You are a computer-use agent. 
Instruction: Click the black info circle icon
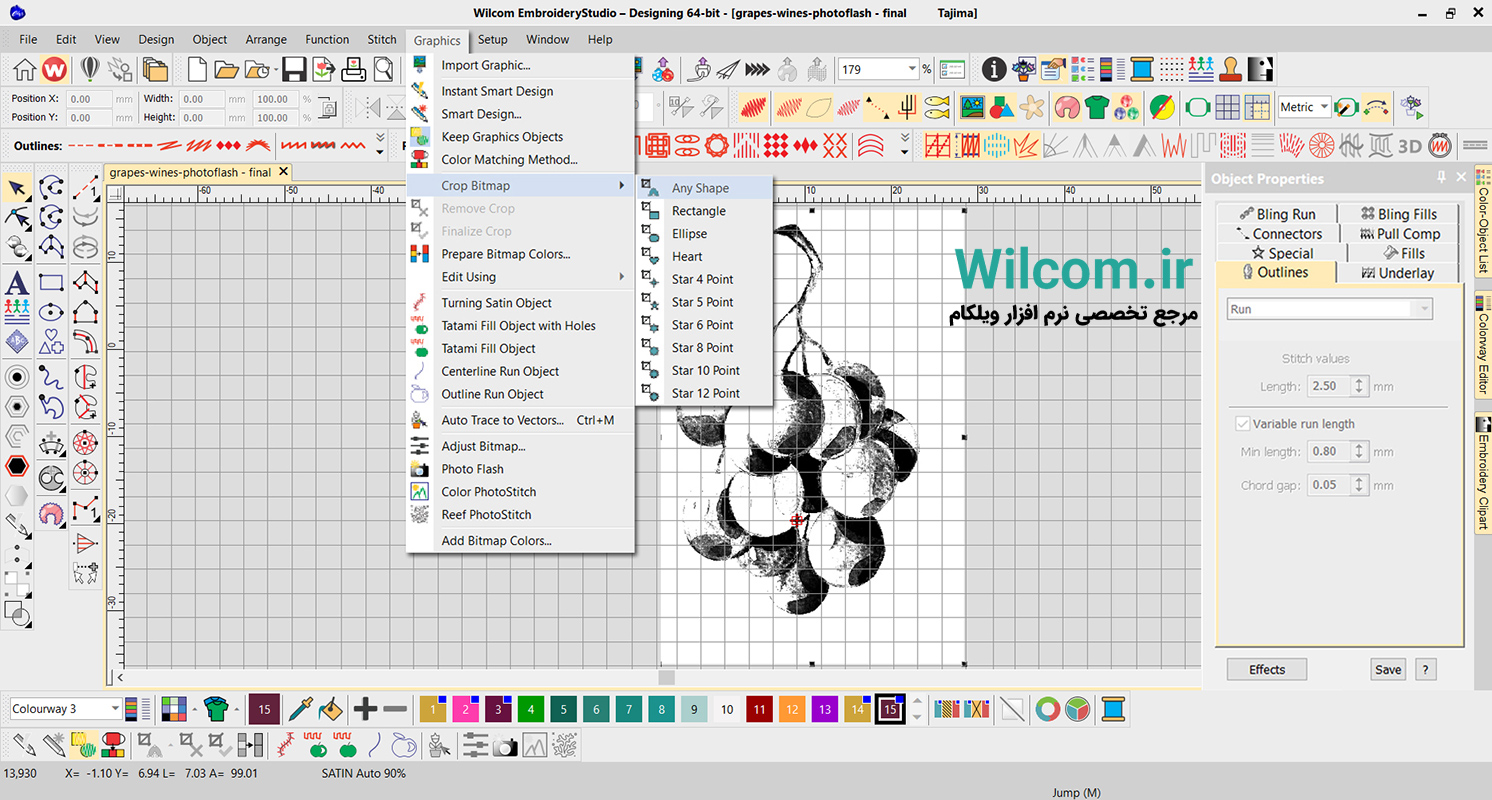point(994,69)
